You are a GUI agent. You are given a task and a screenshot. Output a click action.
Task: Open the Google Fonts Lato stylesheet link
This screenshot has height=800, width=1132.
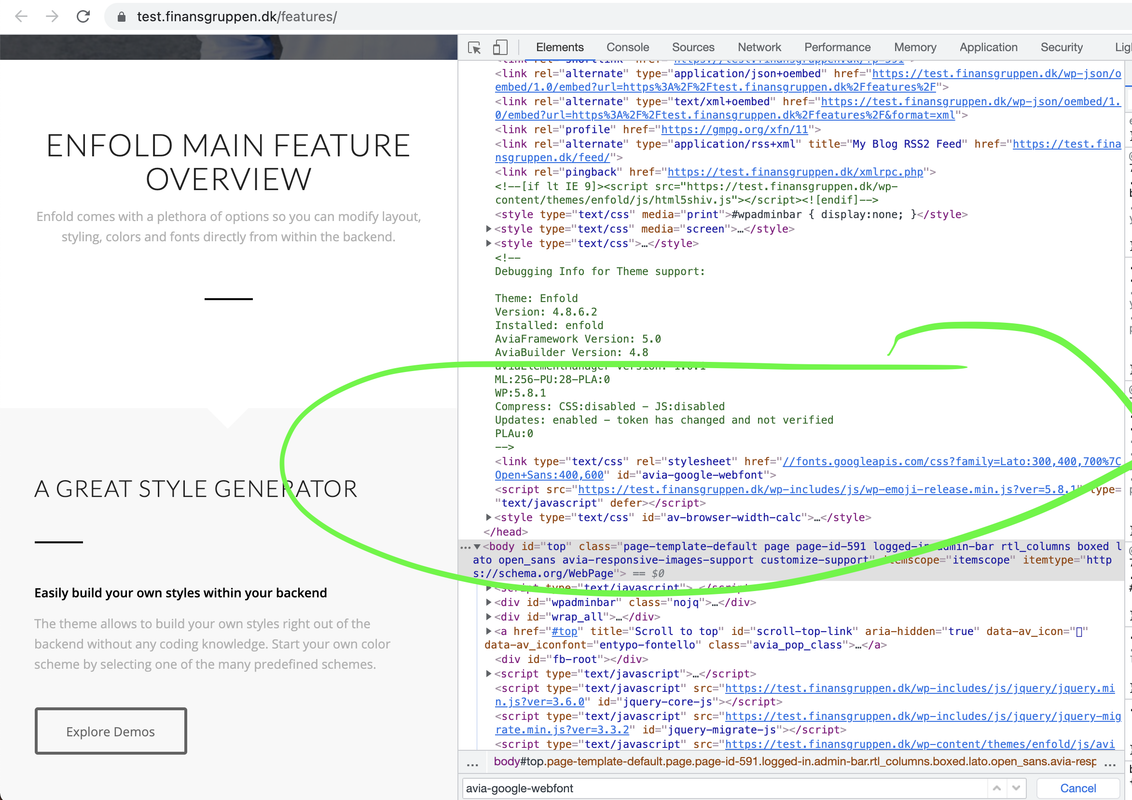pos(808,468)
